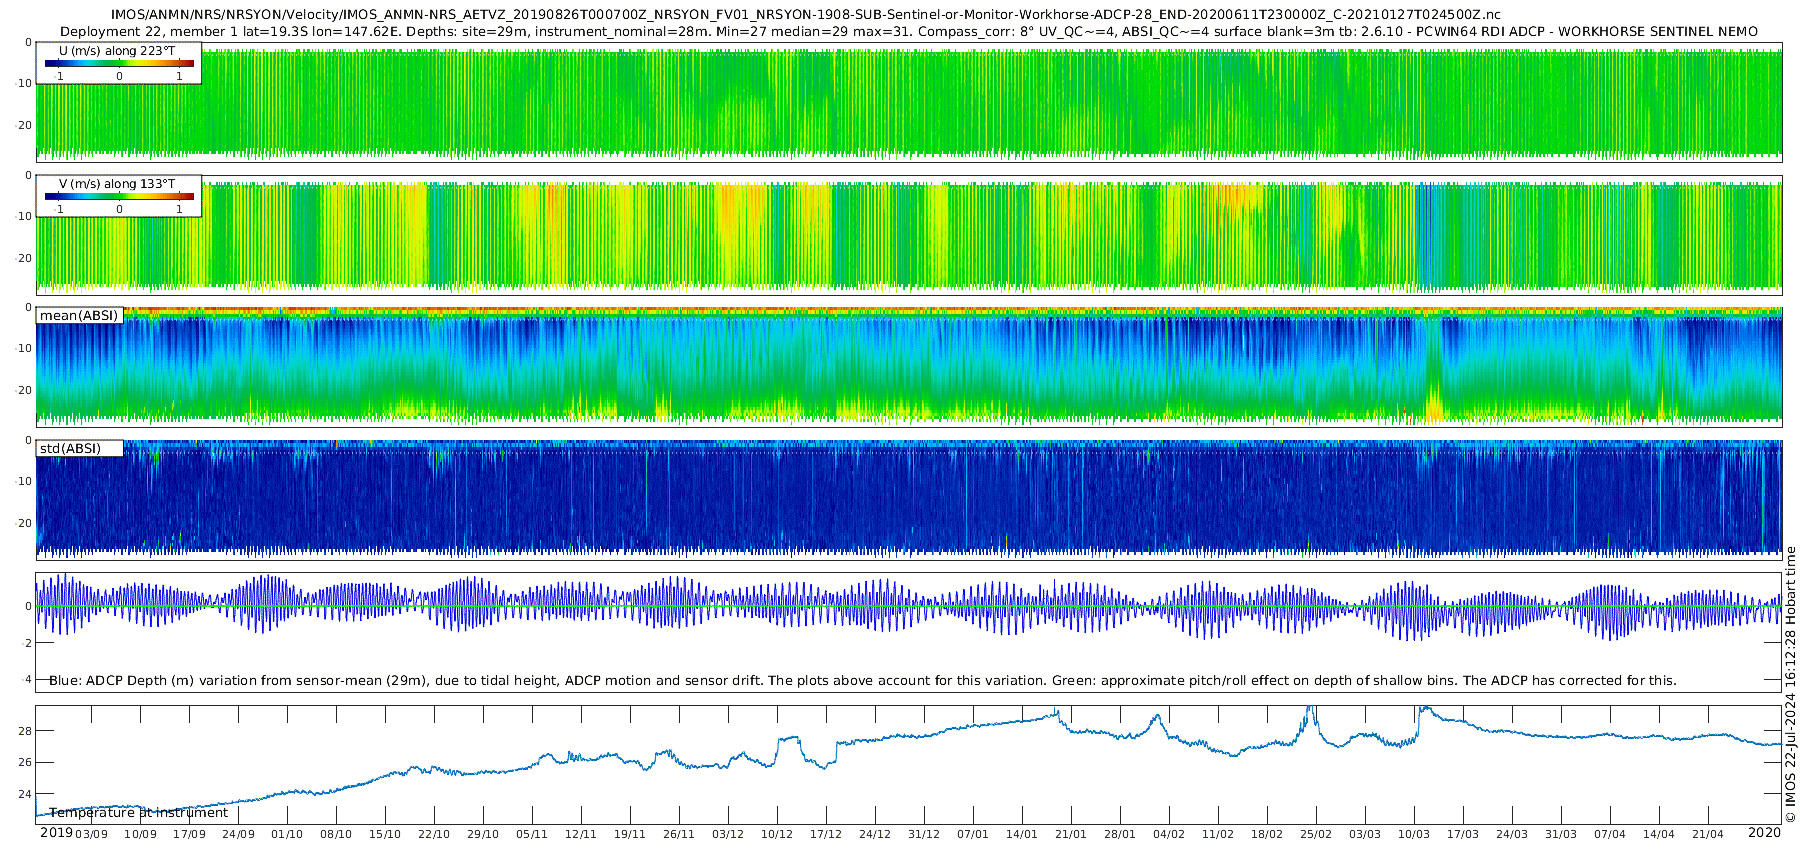Click the Deployment 22 metadata line
1800x850 pixels.
(x=908, y=32)
